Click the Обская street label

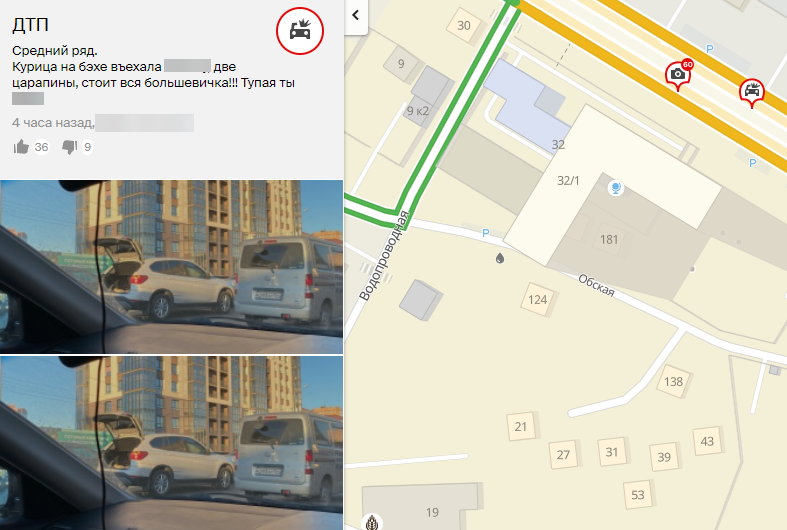coord(596,285)
